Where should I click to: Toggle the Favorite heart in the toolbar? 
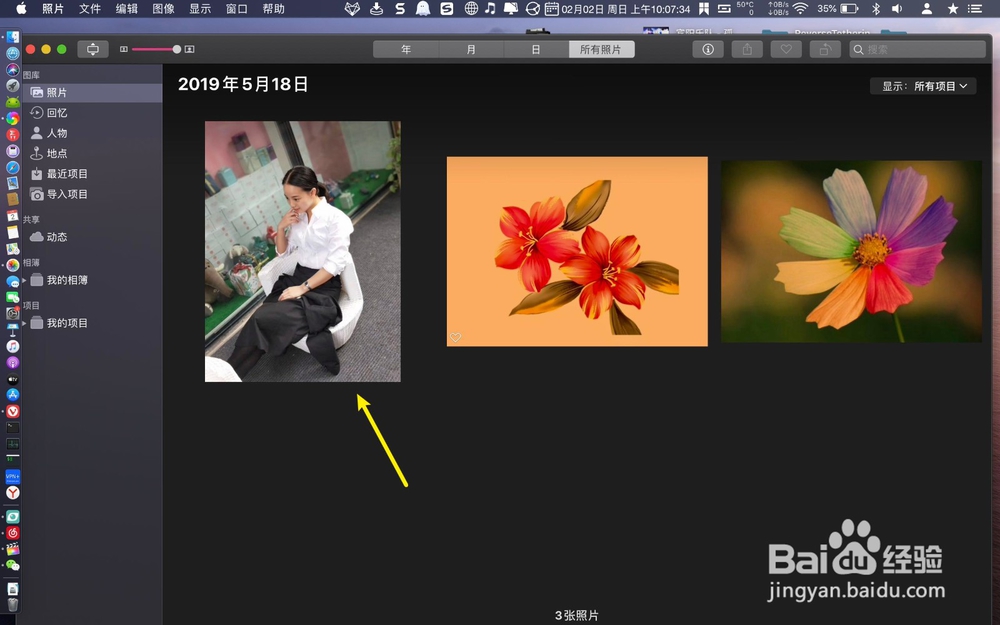pos(786,48)
